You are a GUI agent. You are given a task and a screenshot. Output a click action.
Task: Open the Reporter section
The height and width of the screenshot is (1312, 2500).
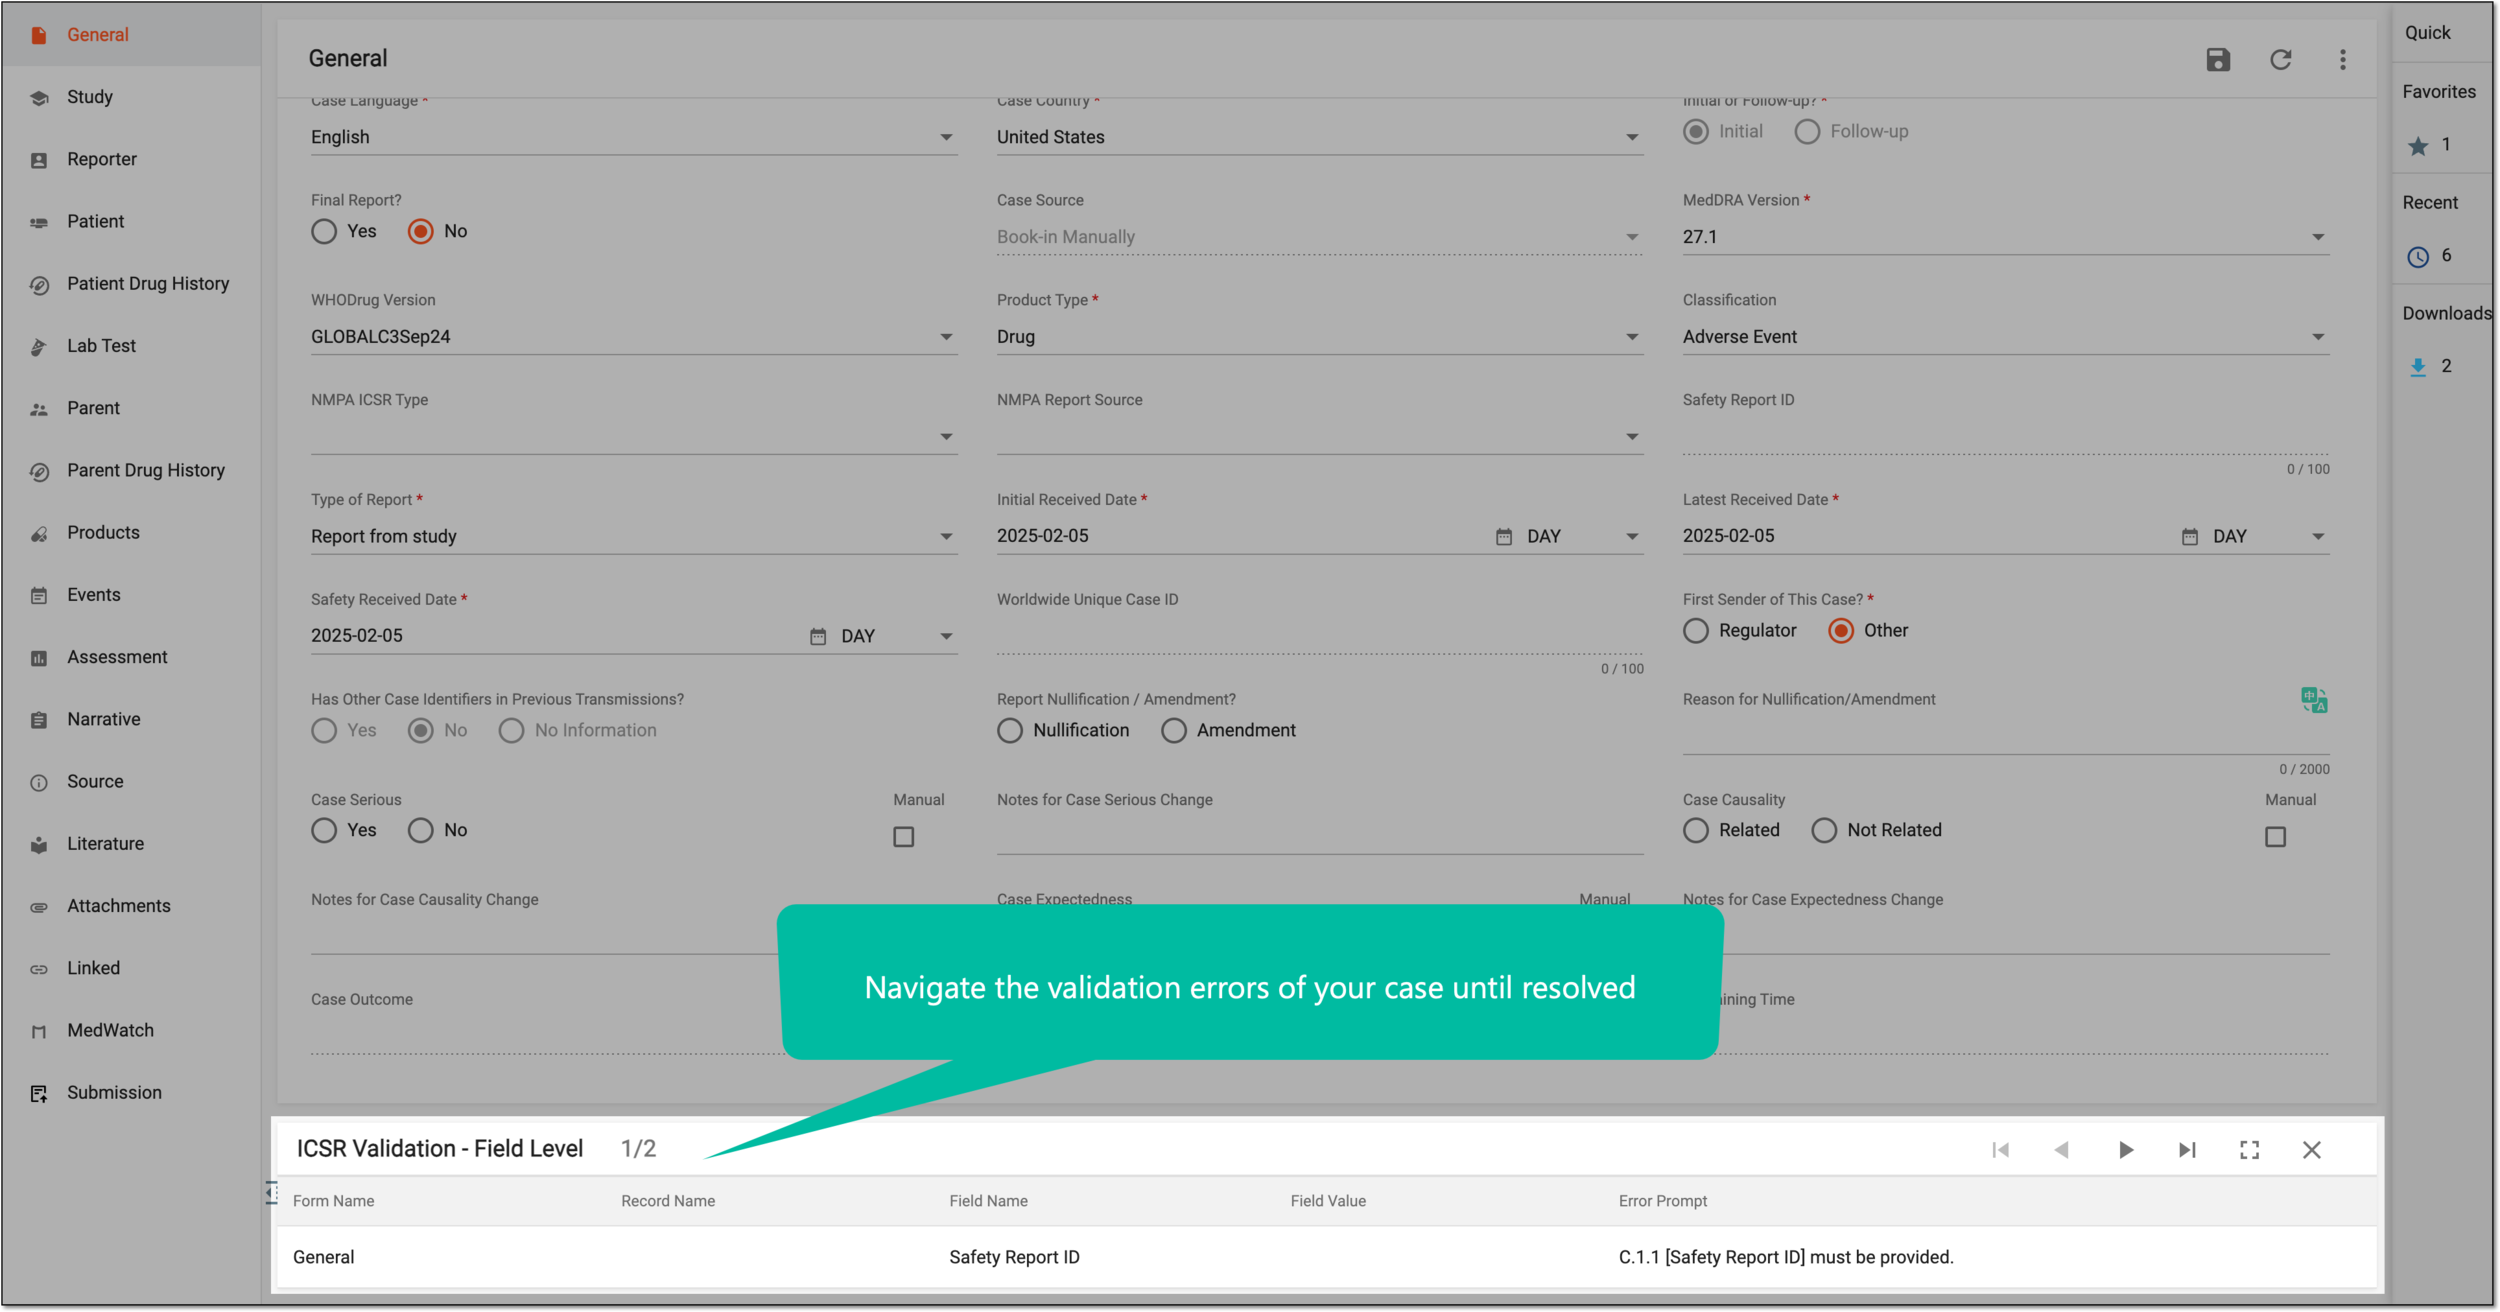click(131, 159)
